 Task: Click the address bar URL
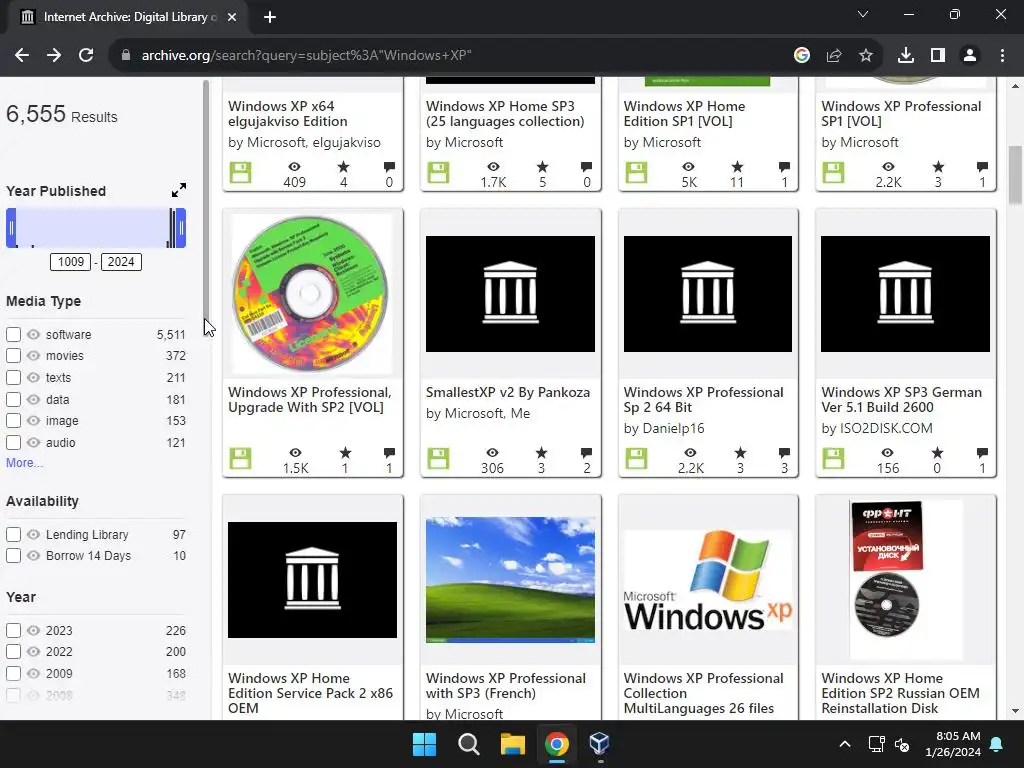coord(306,56)
